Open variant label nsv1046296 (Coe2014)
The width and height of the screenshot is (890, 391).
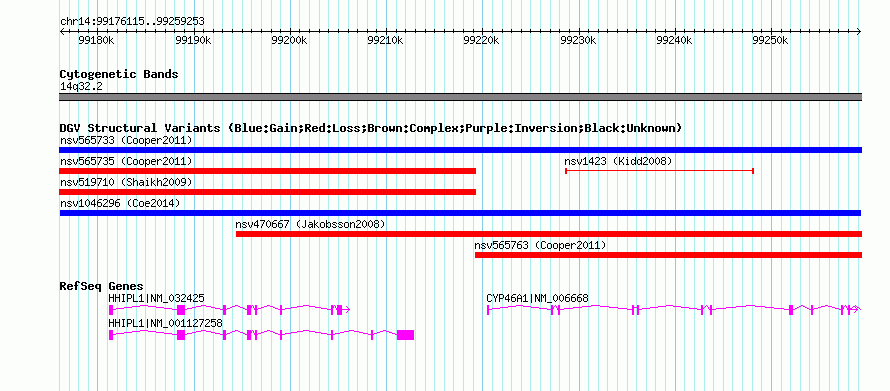tap(120, 203)
